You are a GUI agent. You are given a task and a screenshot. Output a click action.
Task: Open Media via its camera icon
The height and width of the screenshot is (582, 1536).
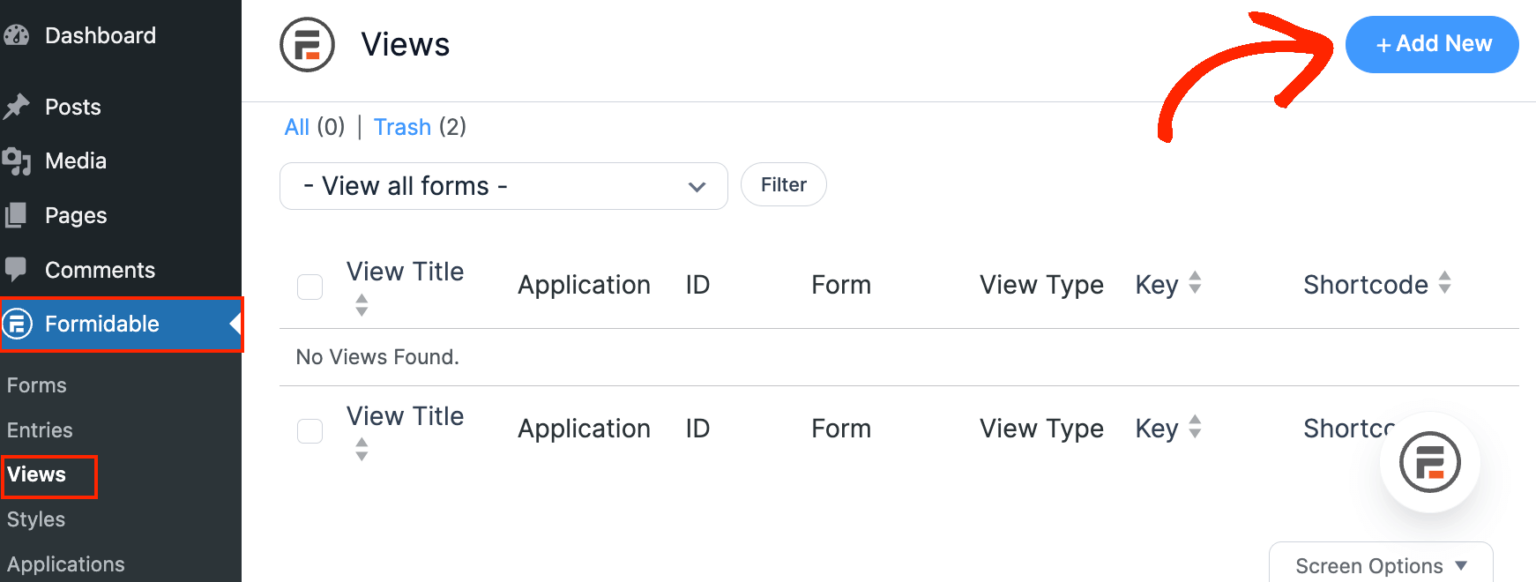[17, 160]
